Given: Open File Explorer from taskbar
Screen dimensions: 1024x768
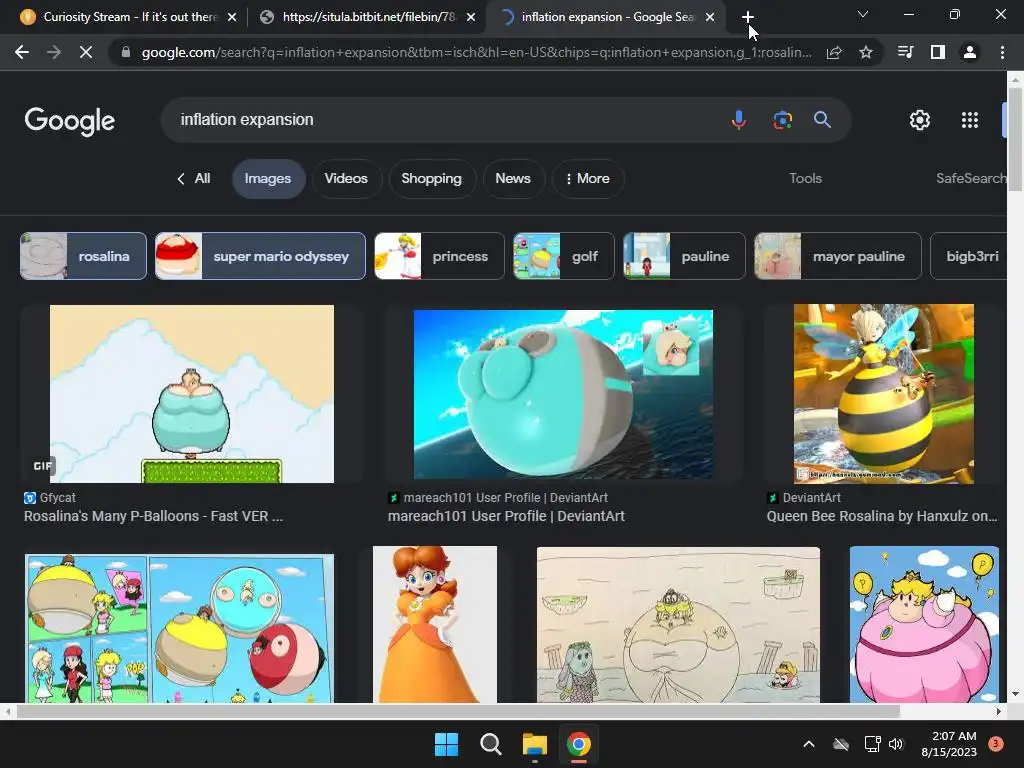Looking at the screenshot, I should tap(534, 744).
